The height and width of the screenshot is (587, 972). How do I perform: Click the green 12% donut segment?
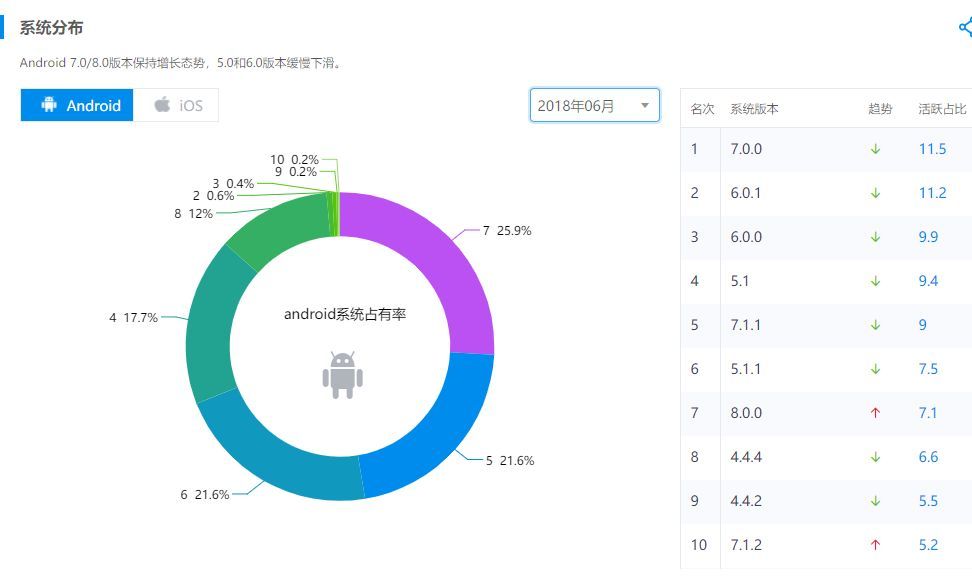282,226
